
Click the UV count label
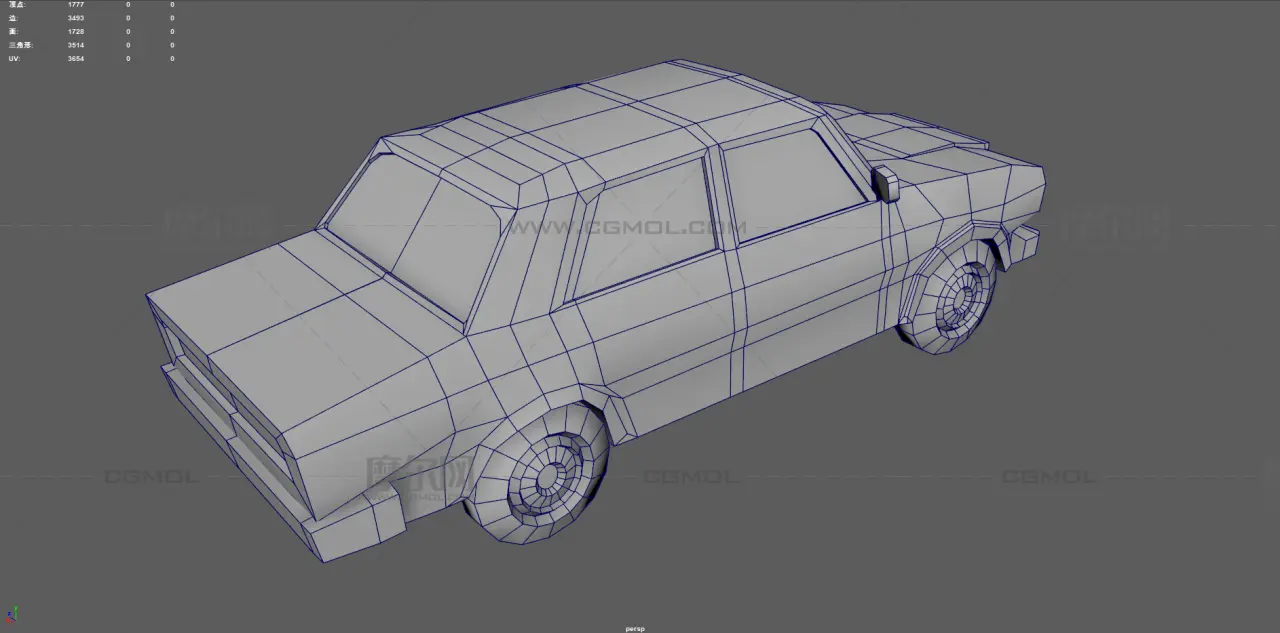(x=14, y=59)
